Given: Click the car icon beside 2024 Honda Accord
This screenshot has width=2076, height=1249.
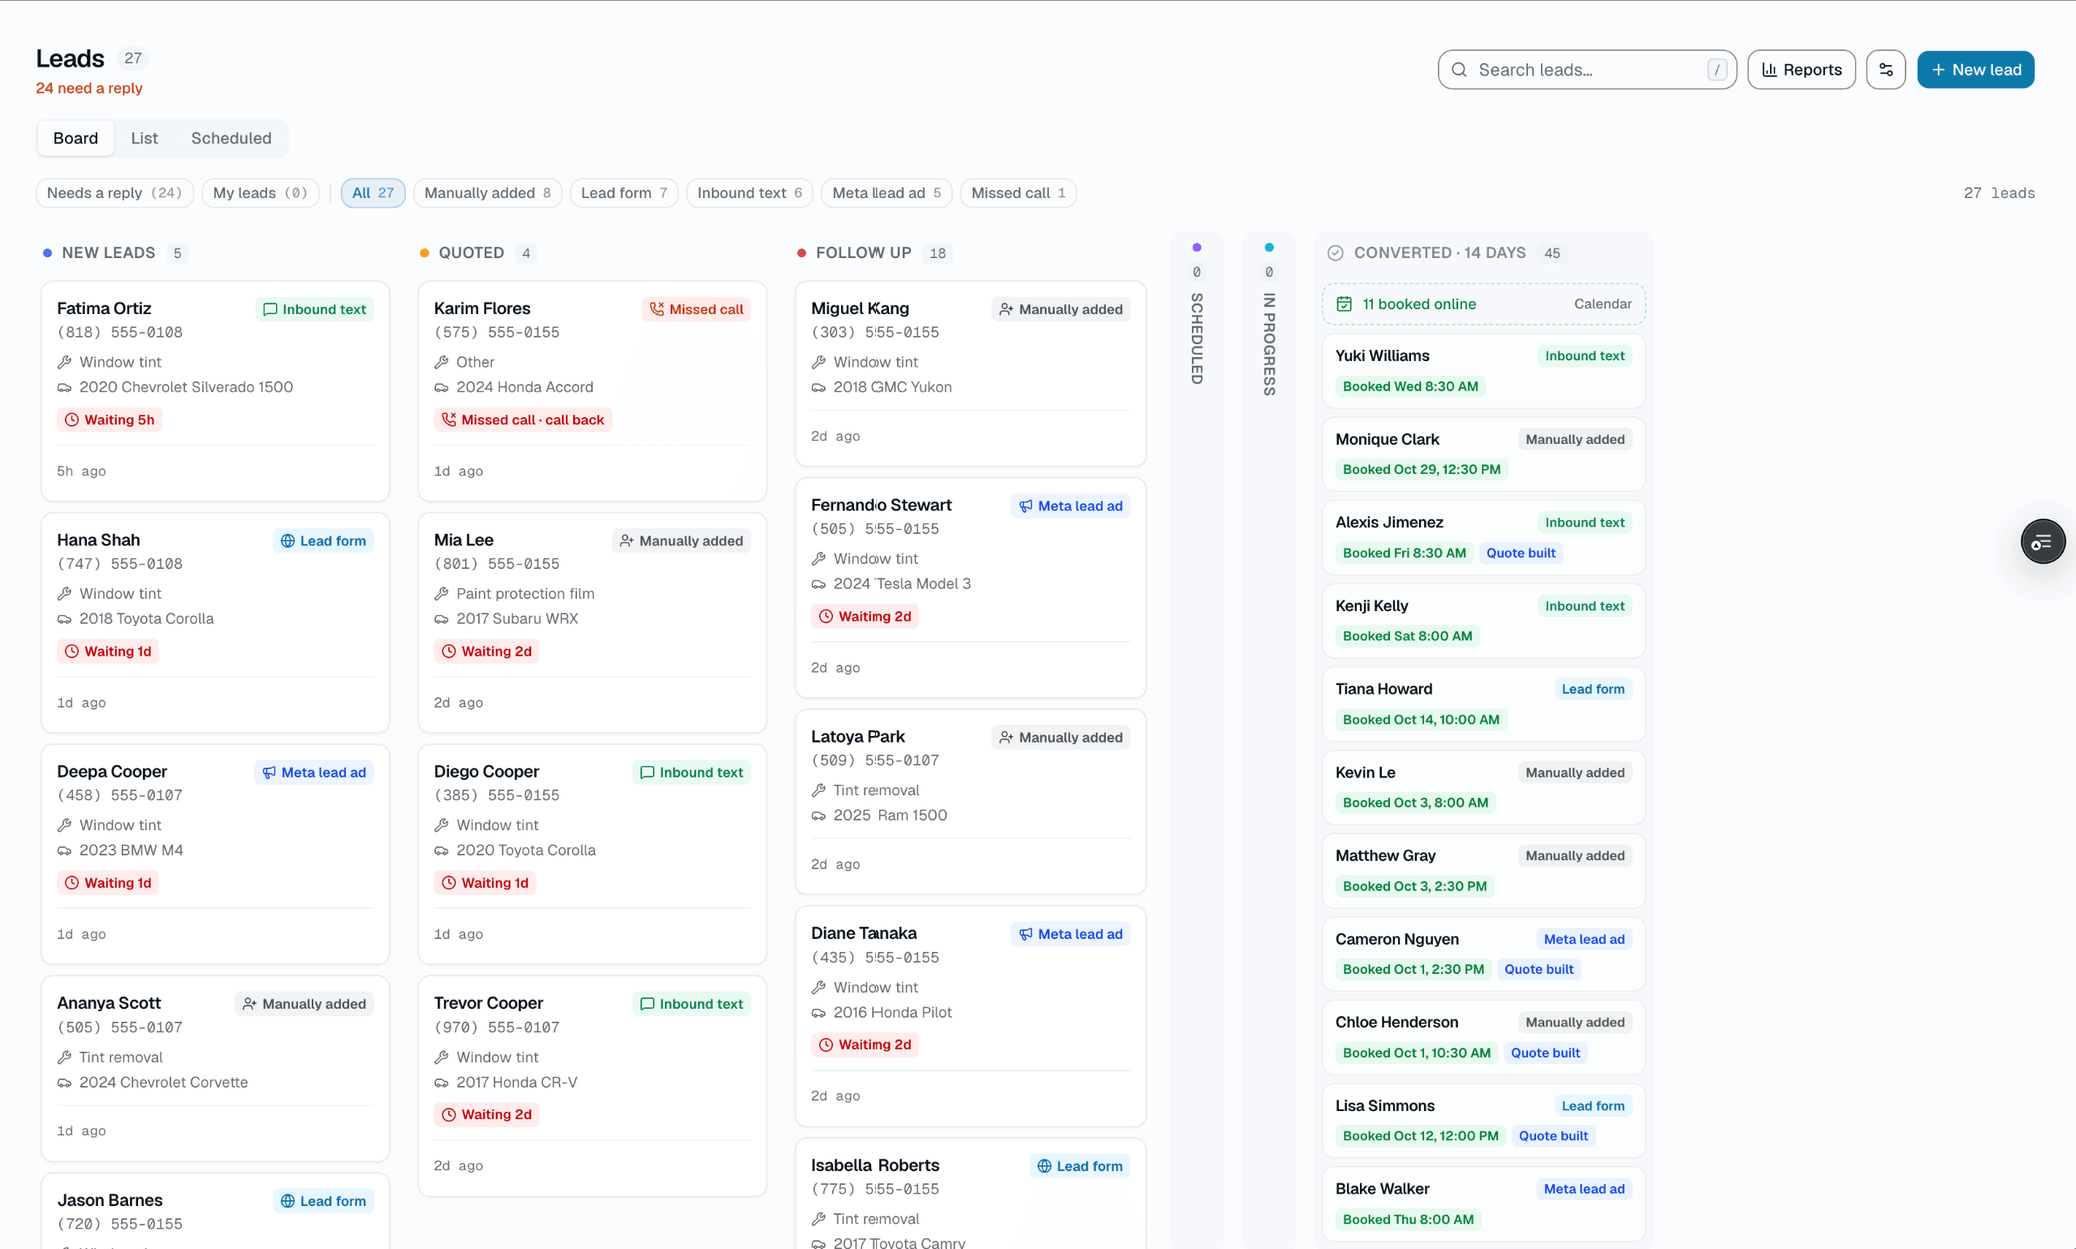Looking at the screenshot, I should tap(441, 387).
